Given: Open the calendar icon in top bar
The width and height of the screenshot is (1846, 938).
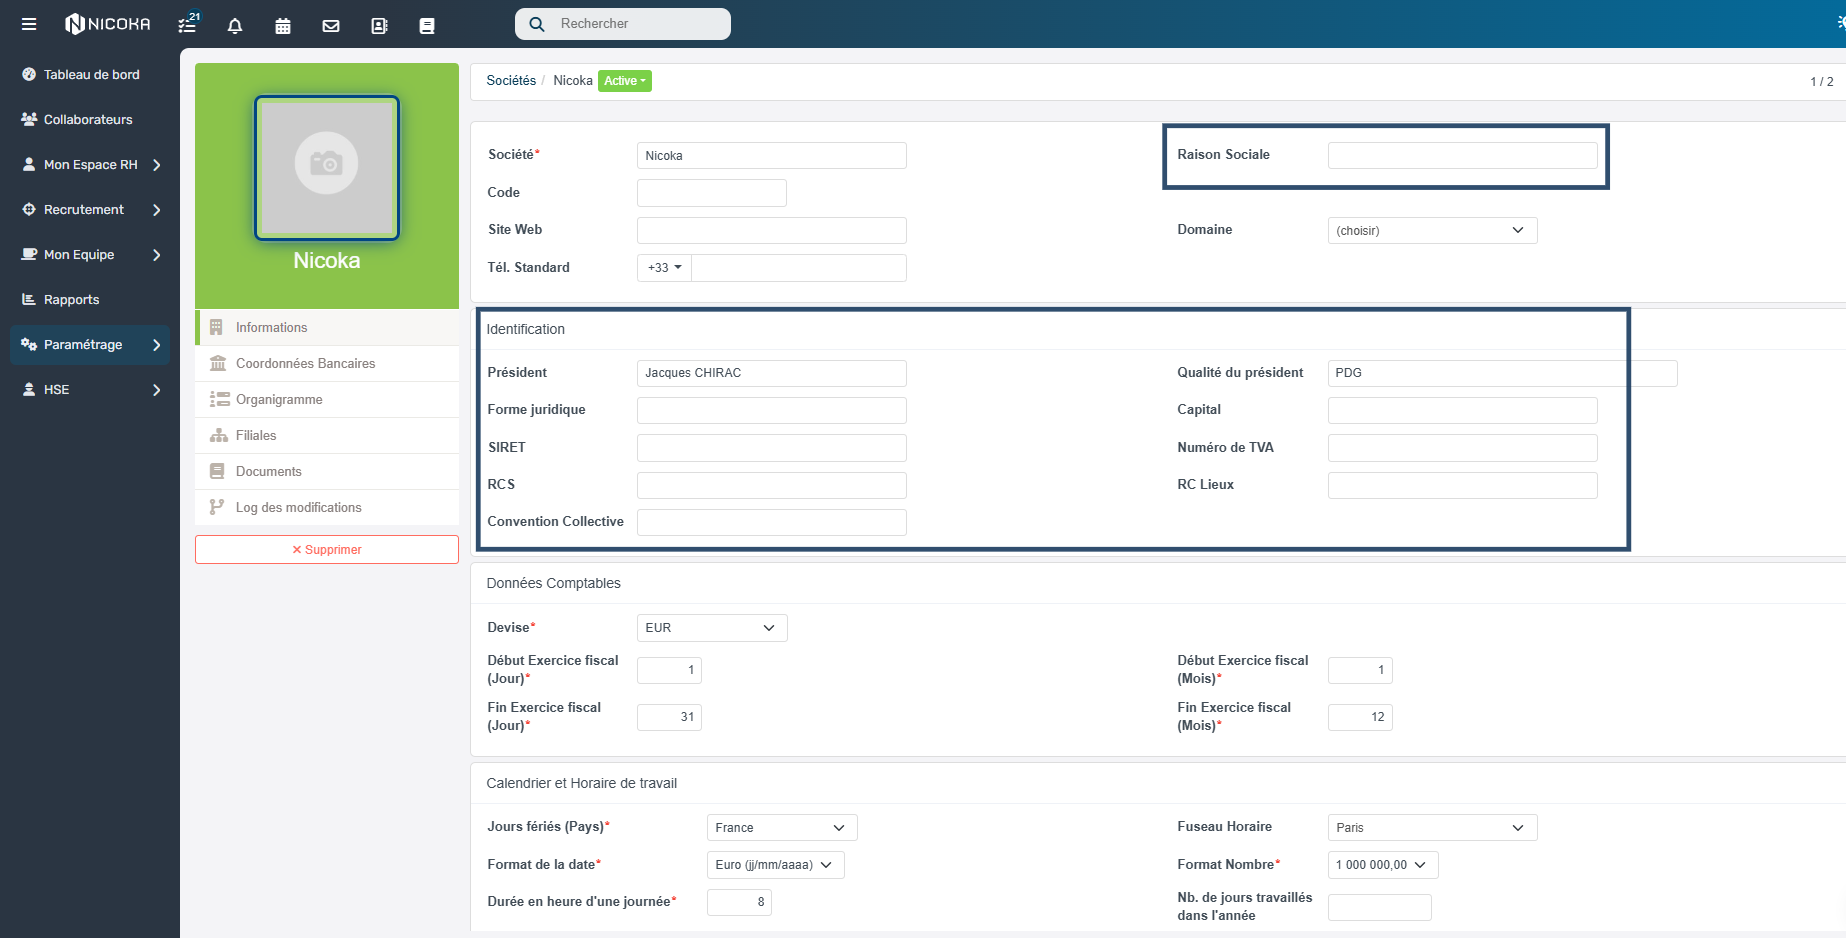Looking at the screenshot, I should pyautogui.click(x=283, y=26).
